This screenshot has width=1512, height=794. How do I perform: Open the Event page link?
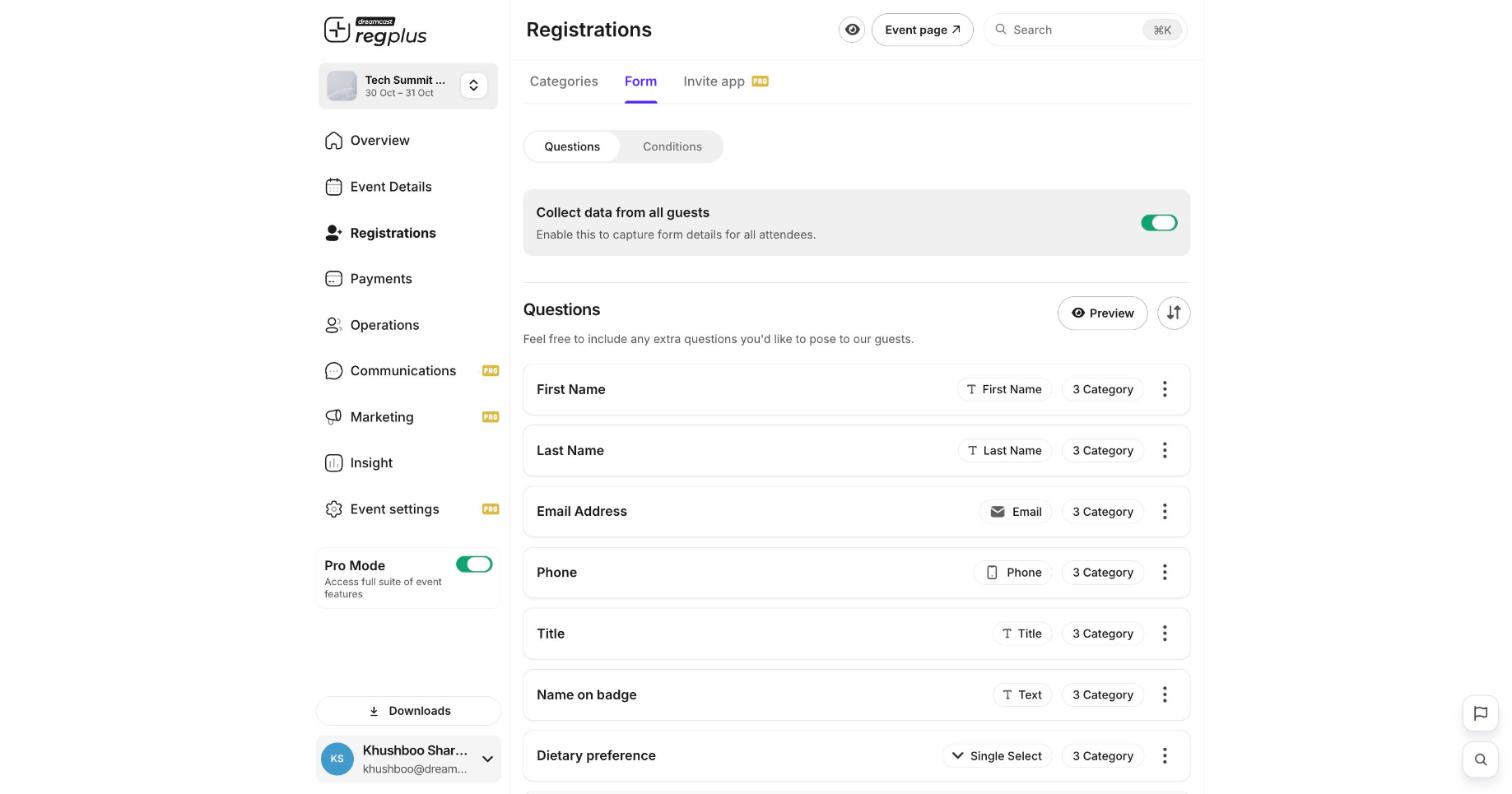(922, 30)
